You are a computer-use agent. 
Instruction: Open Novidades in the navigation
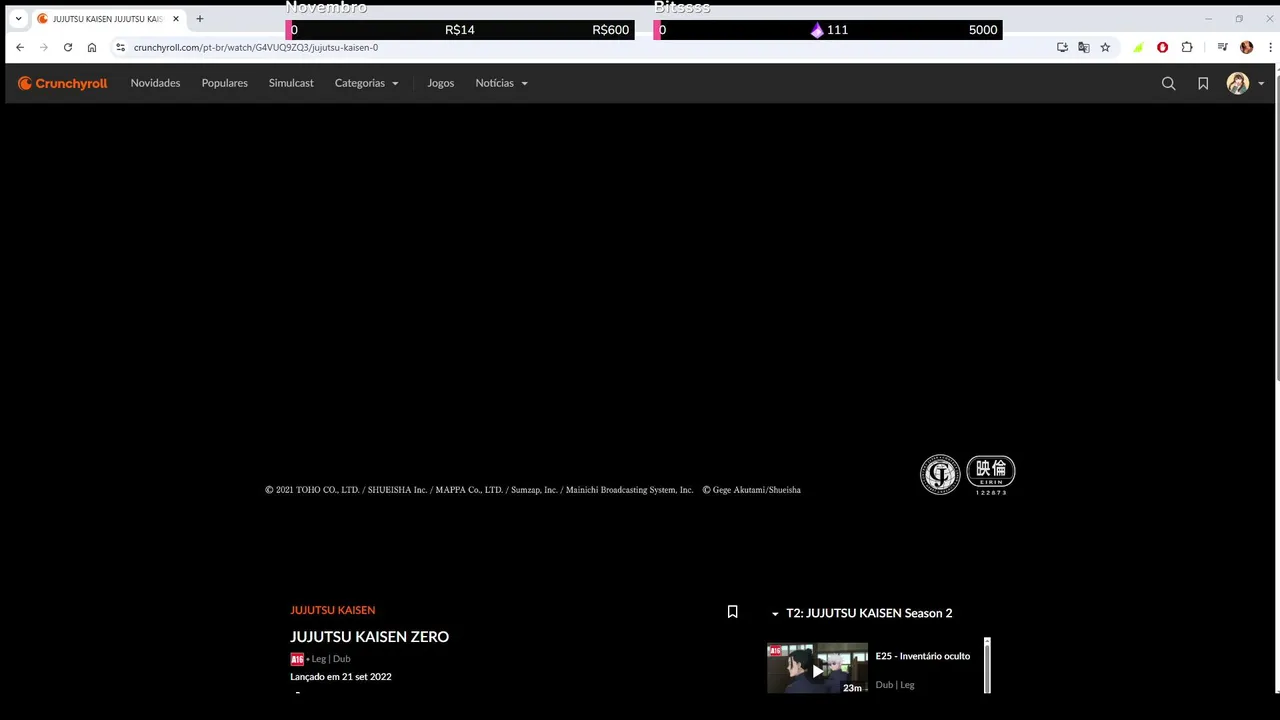155,83
